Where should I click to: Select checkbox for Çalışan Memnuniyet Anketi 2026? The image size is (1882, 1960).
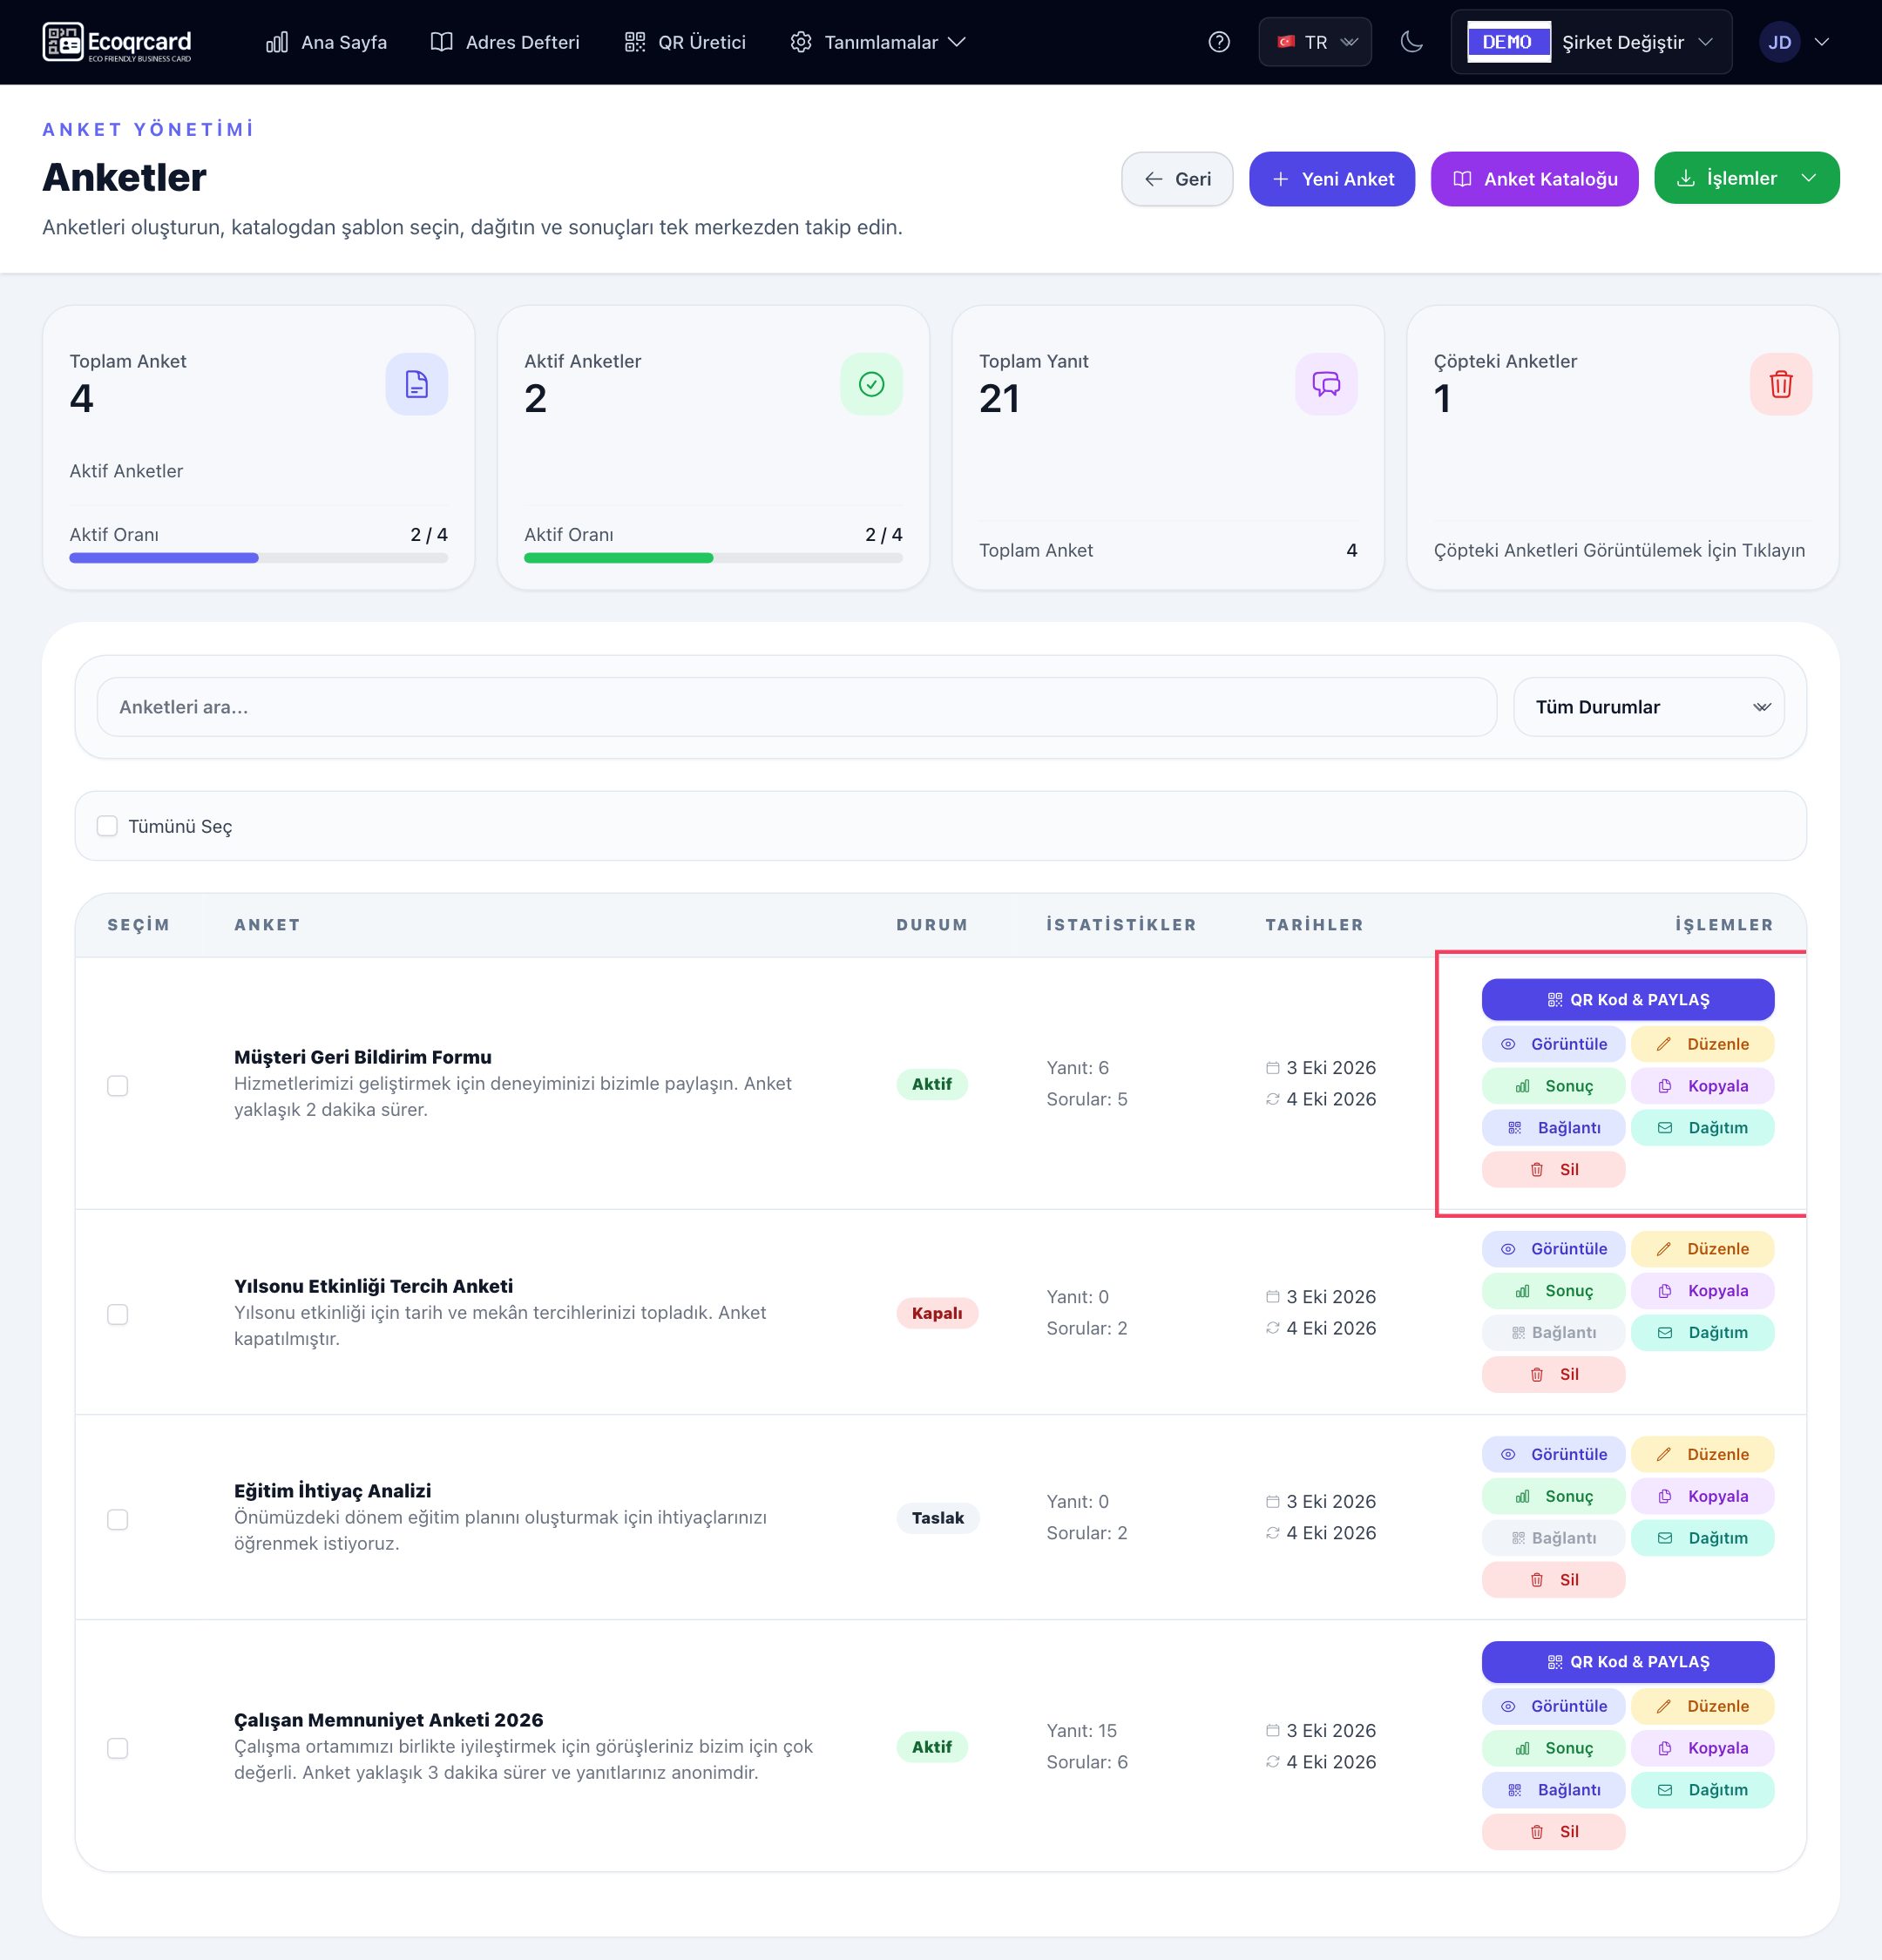coord(118,1749)
